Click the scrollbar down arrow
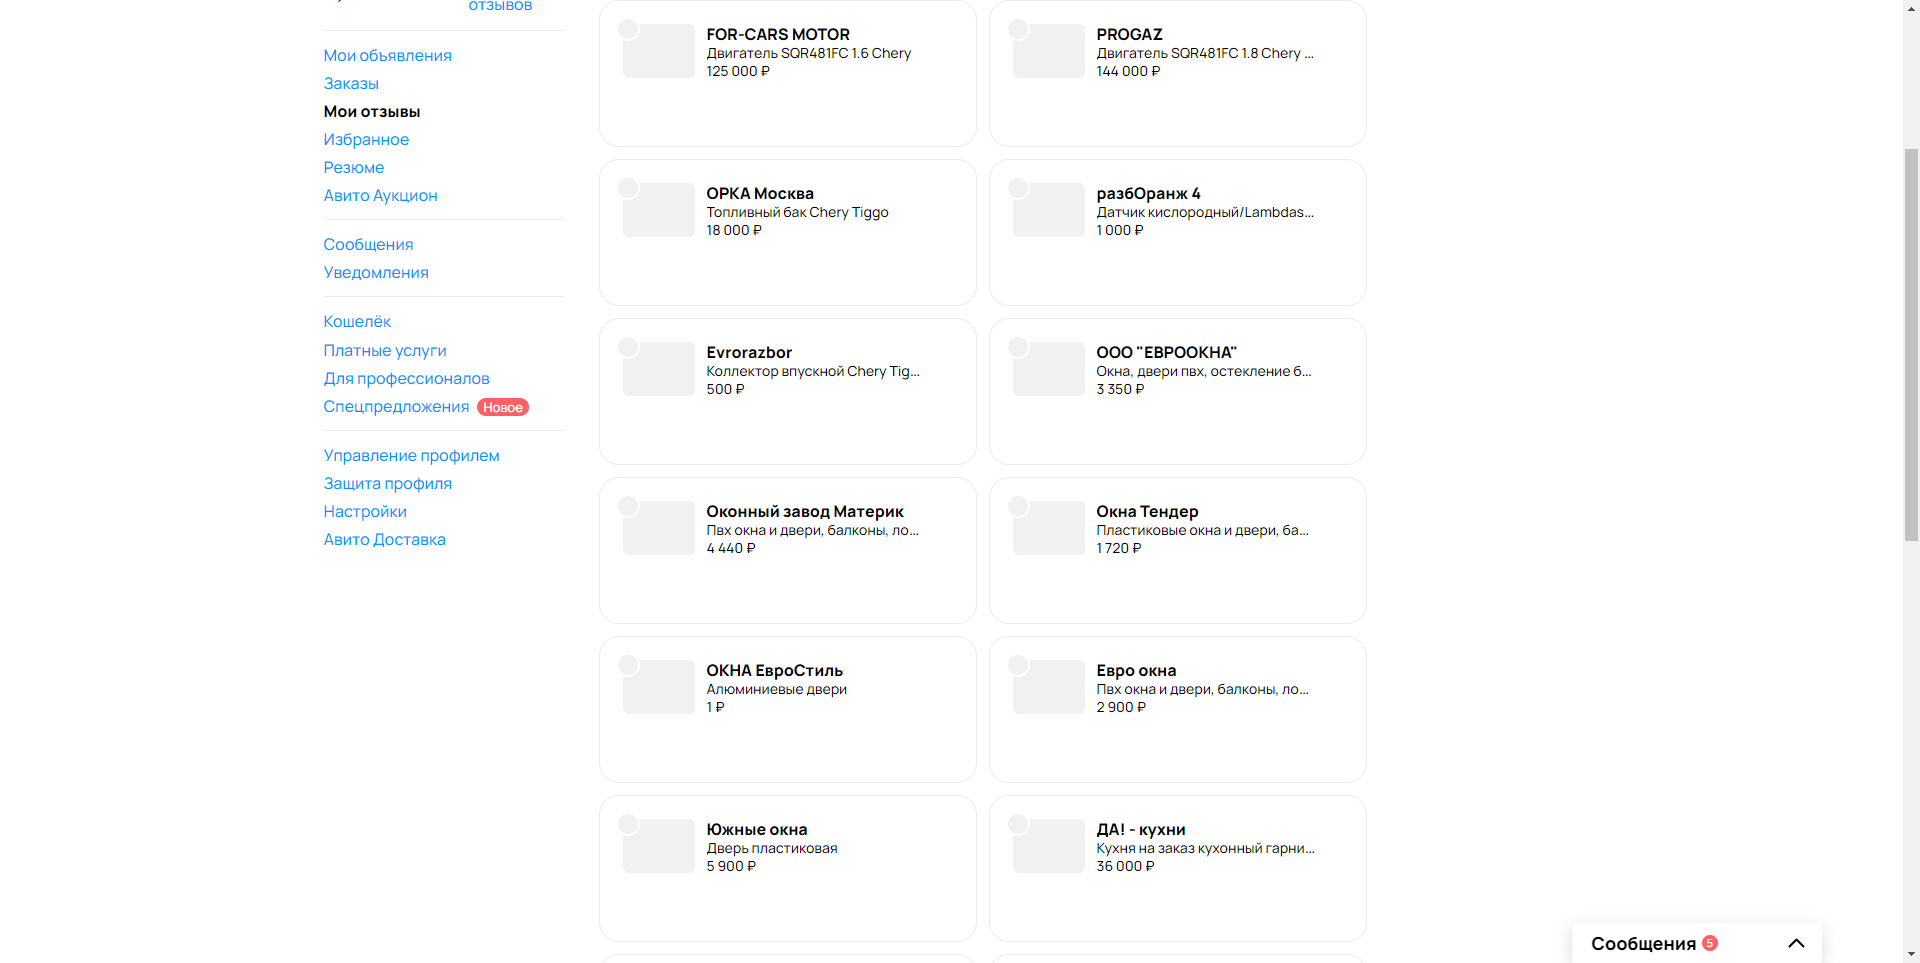Image resolution: width=1920 pixels, height=963 pixels. tap(1911, 954)
